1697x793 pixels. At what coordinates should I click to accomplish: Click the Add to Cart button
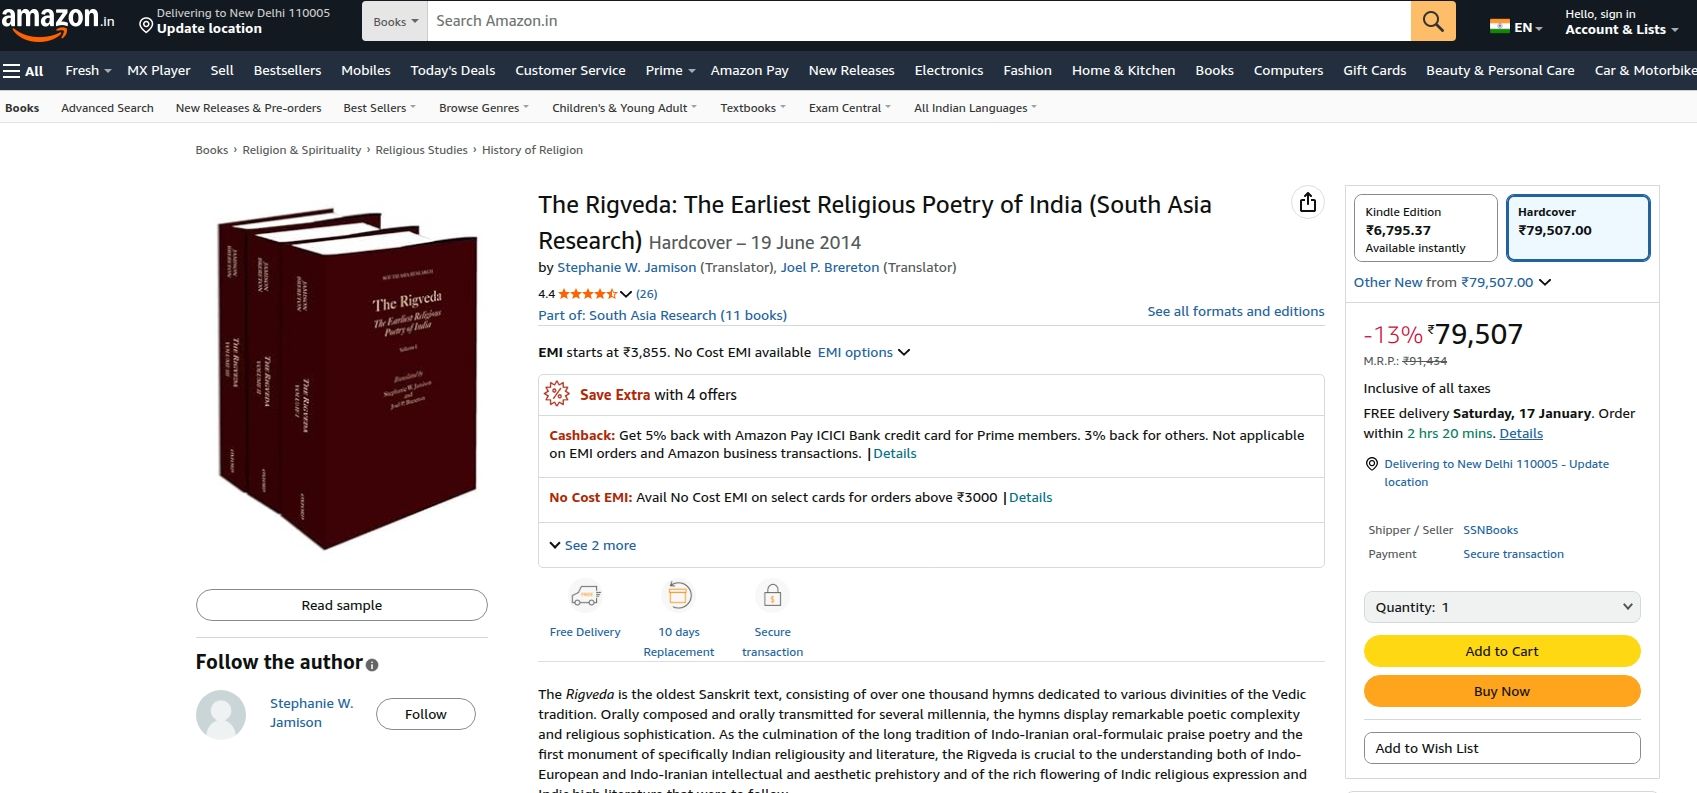(x=1501, y=651)
